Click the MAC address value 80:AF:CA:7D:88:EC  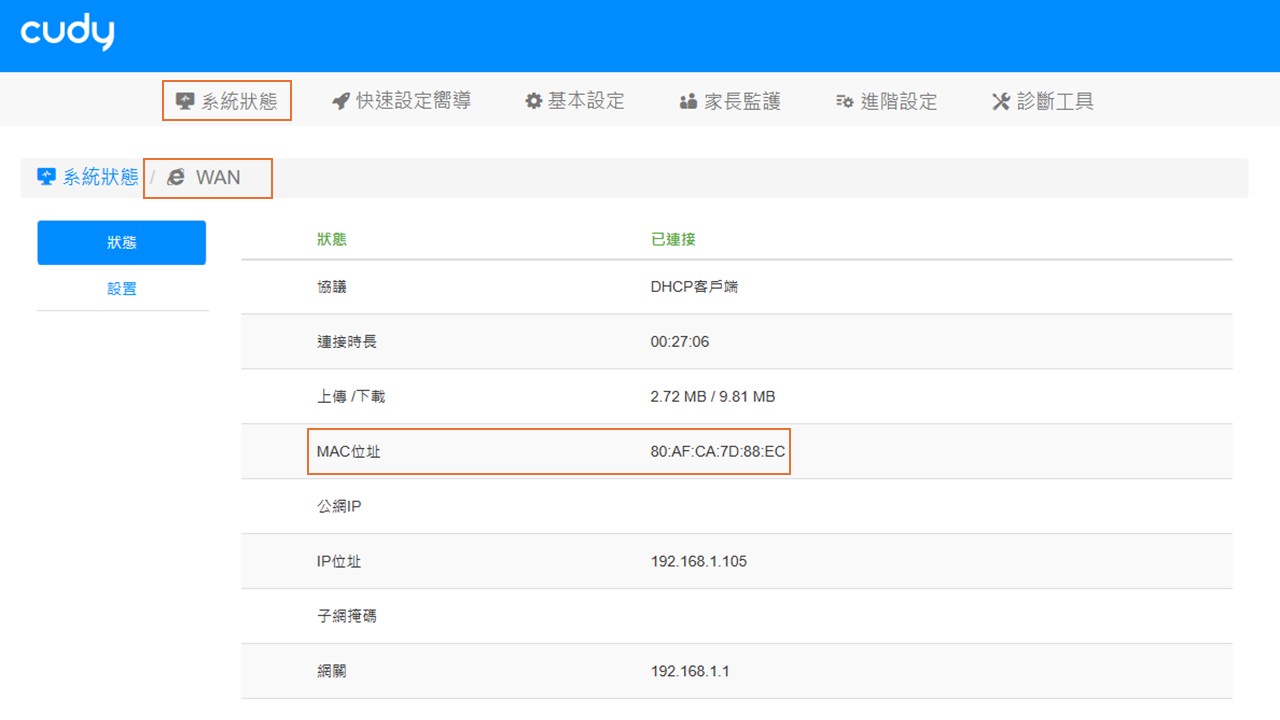[x=717, y=452]
